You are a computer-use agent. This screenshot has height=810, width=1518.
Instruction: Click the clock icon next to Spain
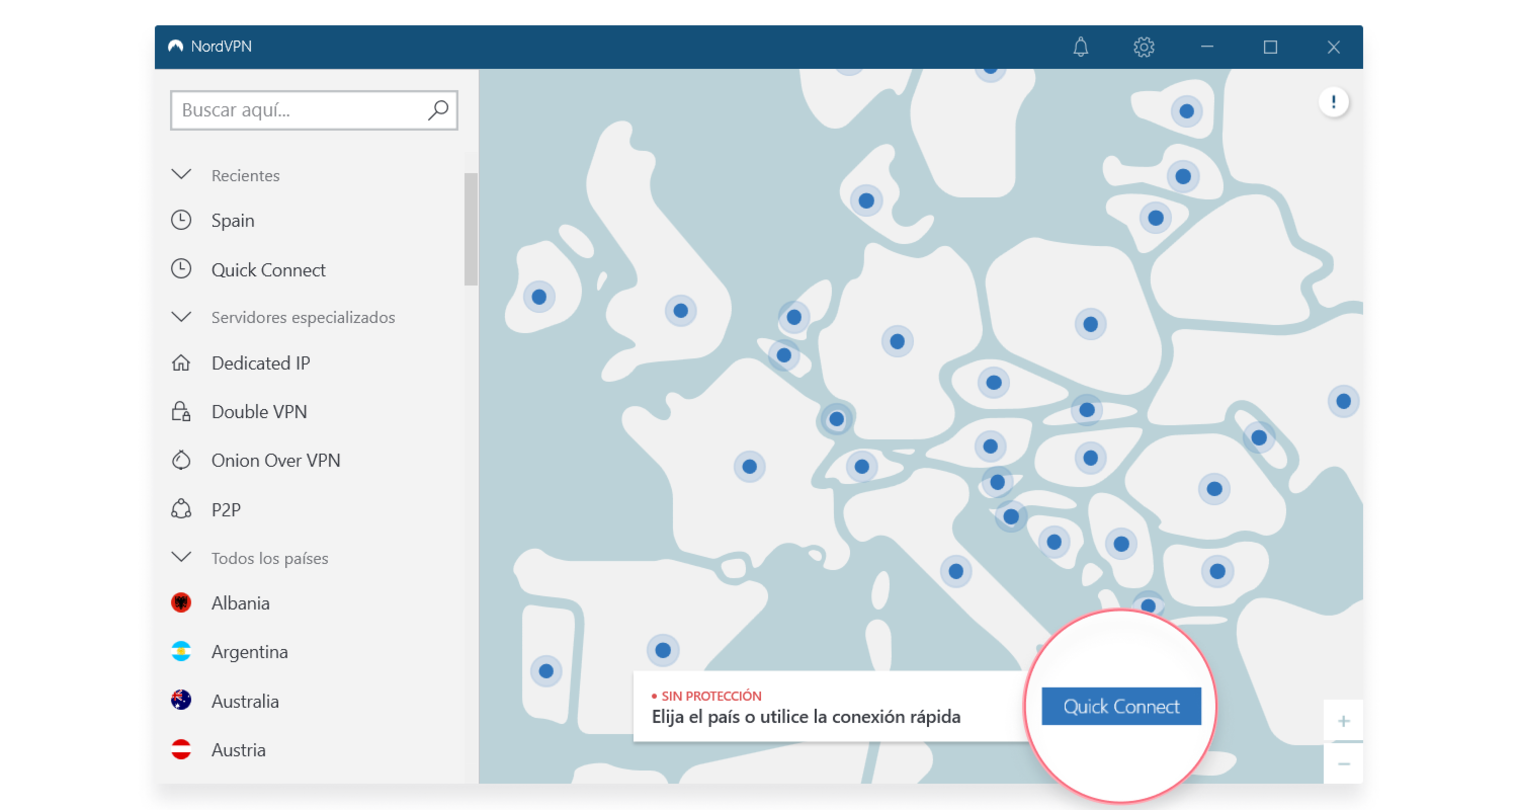181,220
